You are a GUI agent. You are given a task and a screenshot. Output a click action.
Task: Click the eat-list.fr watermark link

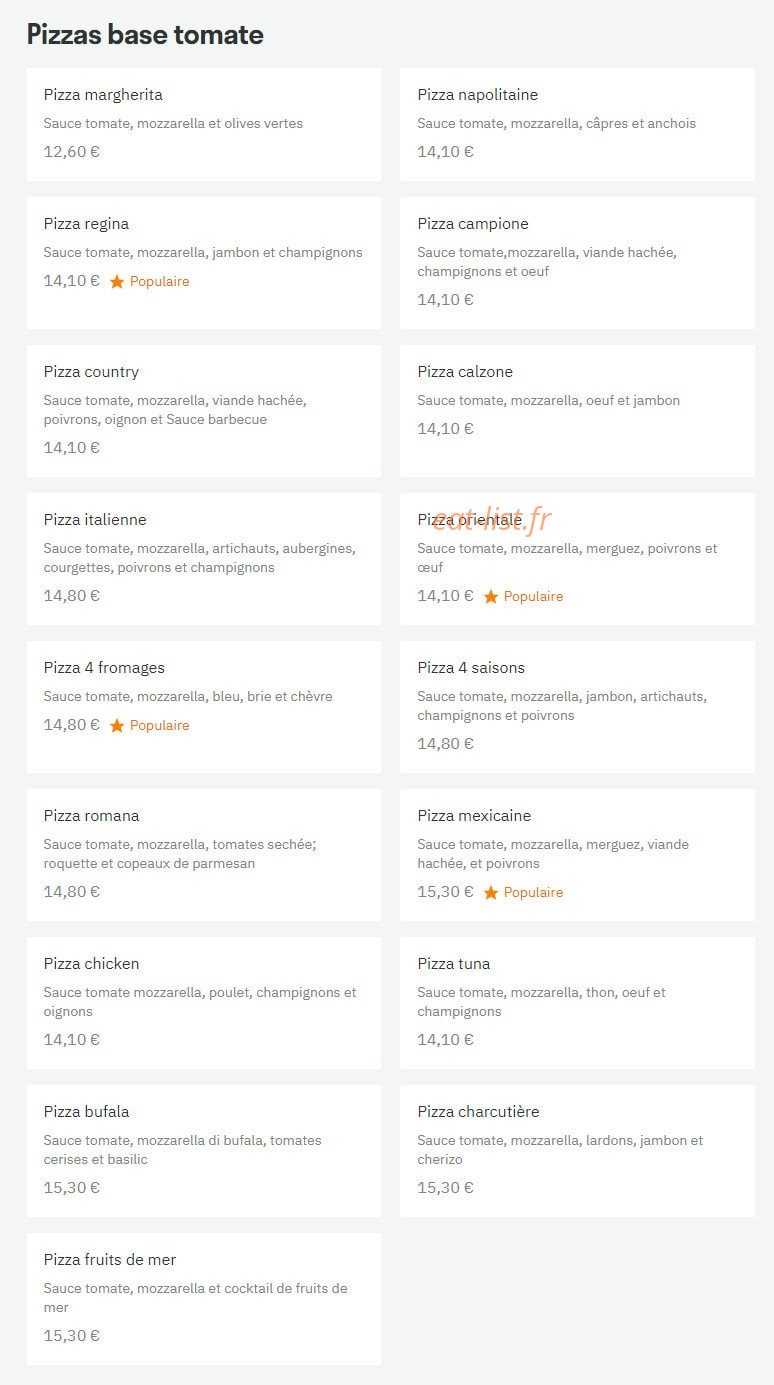pos(492,518)
